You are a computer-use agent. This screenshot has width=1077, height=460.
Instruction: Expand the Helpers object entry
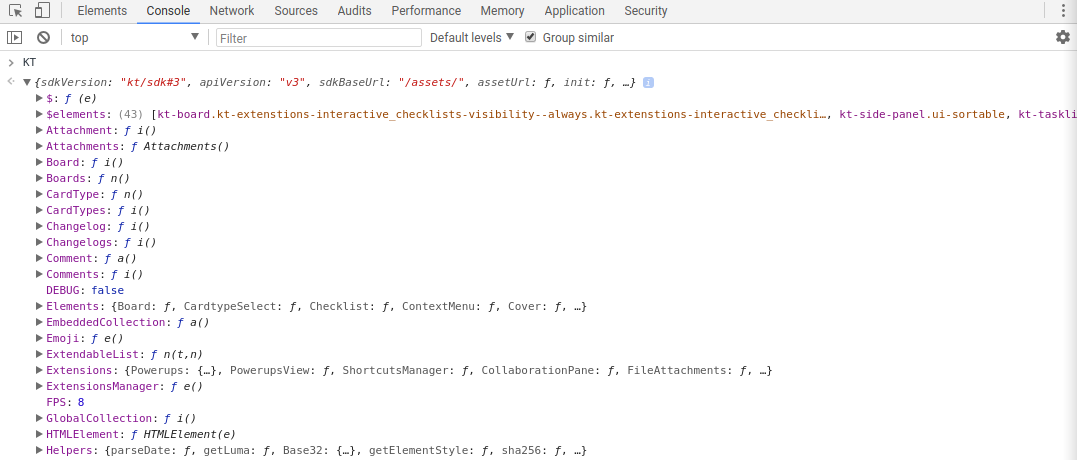pos(40,450)
